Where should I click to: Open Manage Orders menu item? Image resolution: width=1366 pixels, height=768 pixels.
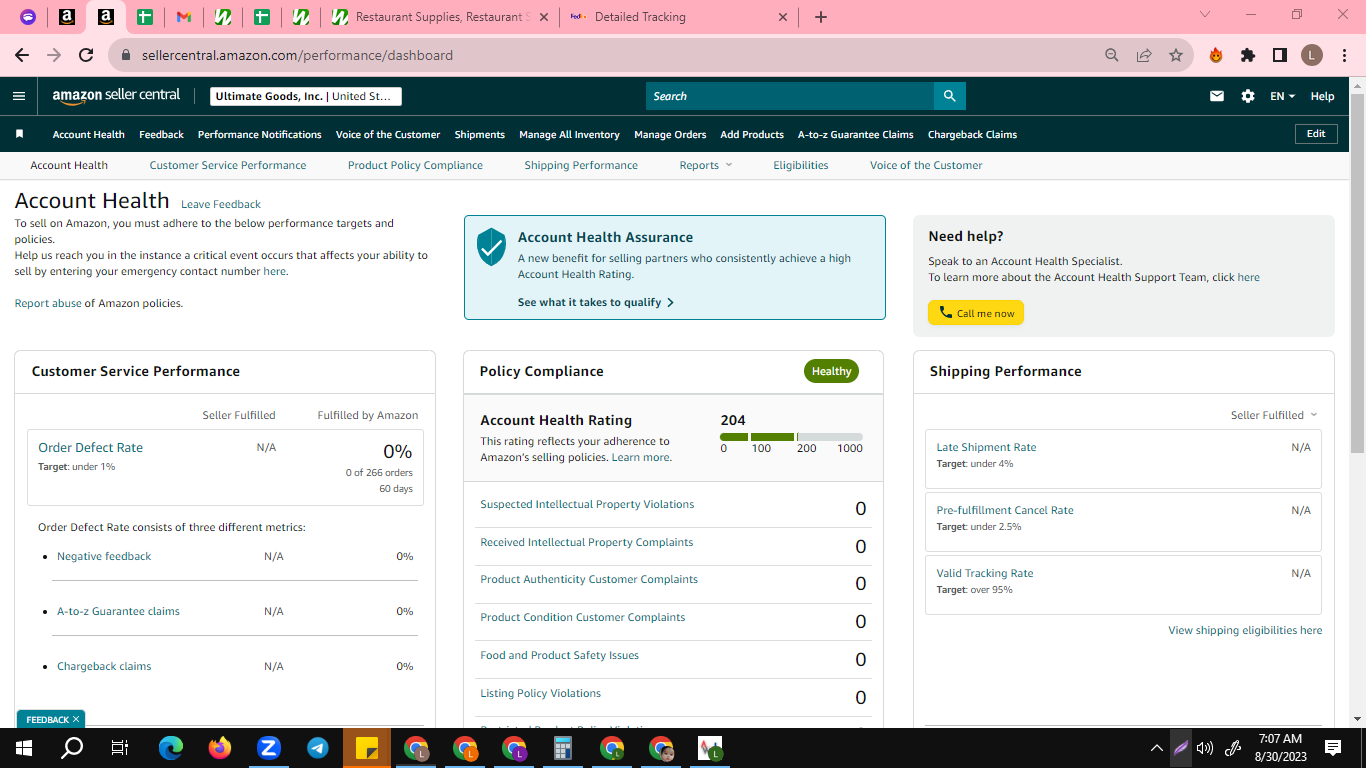[670, 134]
